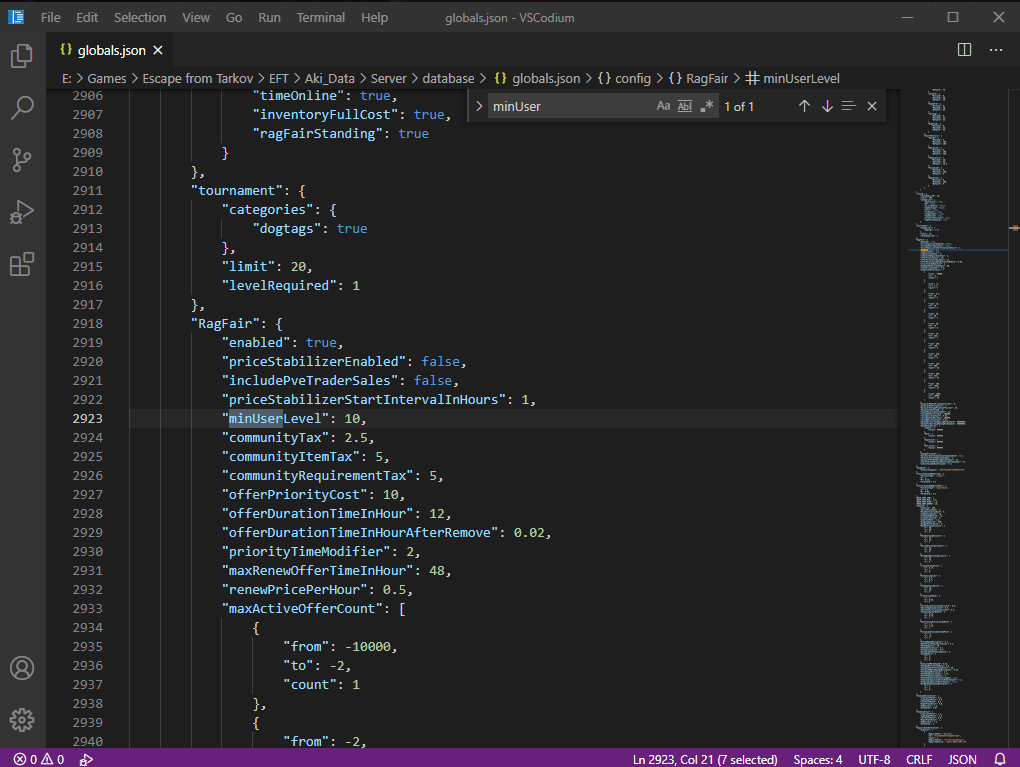The width and height of the screenshot is (1020, 767).
Task: Open Problems panel via errors and warnings count
Action: 39,759
